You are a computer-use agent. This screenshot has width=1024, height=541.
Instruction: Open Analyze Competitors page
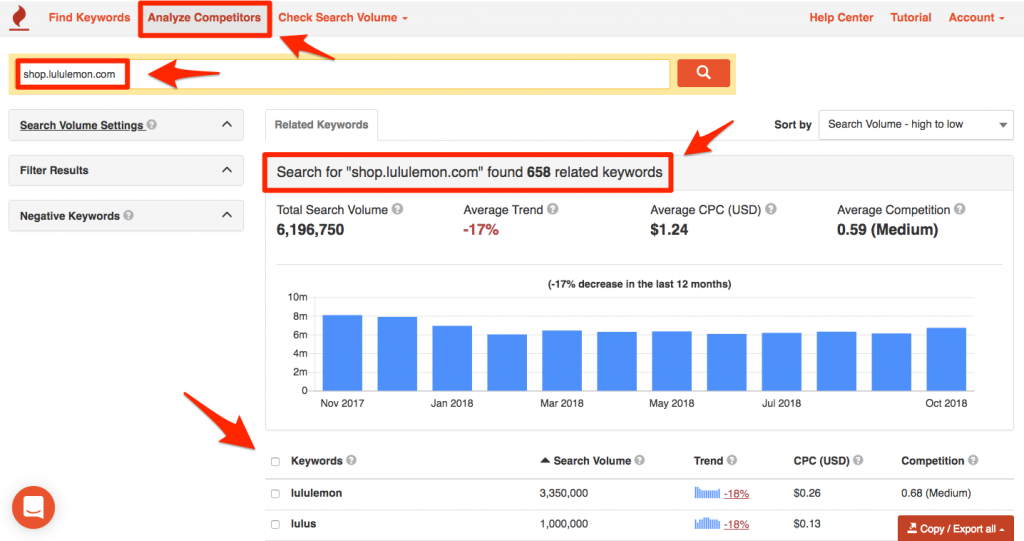click(x=204, y=18)
